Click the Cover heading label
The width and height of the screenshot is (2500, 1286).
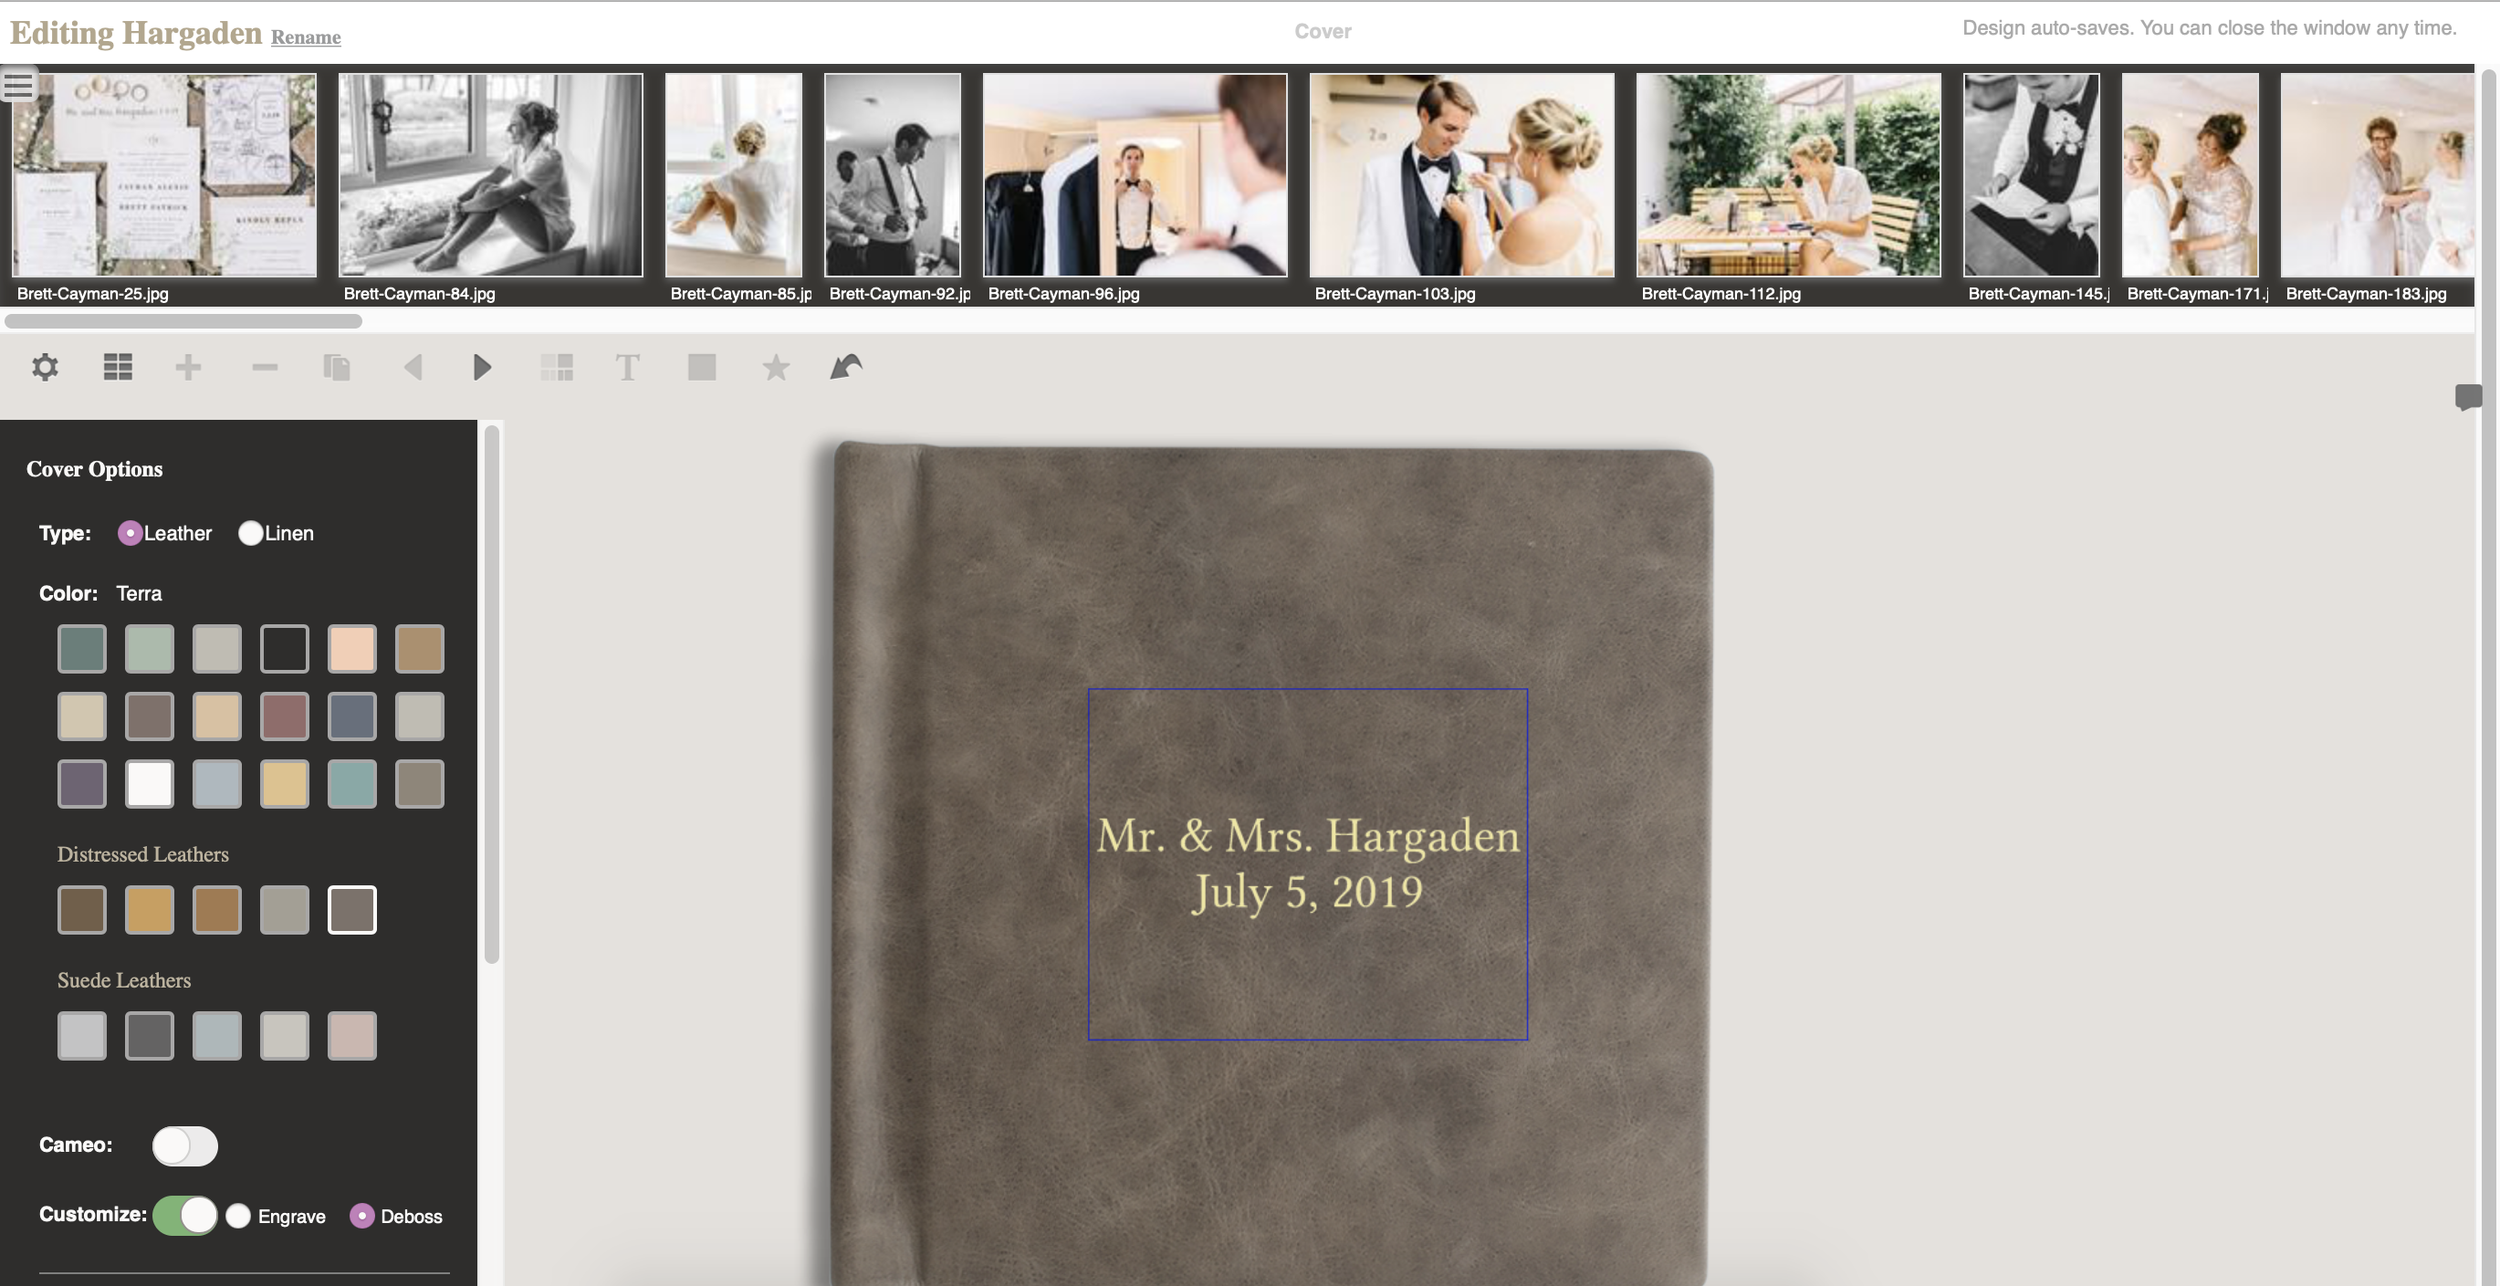tap(1322, 31)
